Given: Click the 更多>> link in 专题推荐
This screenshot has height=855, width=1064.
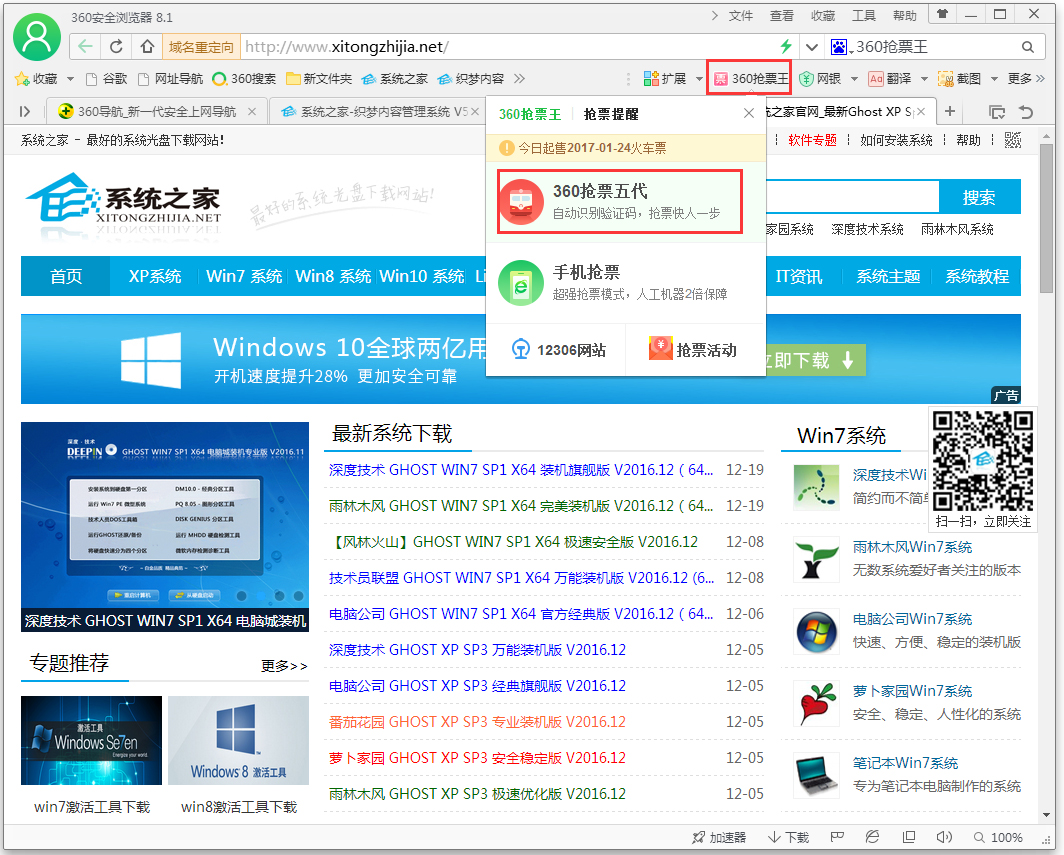Looking at the screenshot, I should (284, 666).
